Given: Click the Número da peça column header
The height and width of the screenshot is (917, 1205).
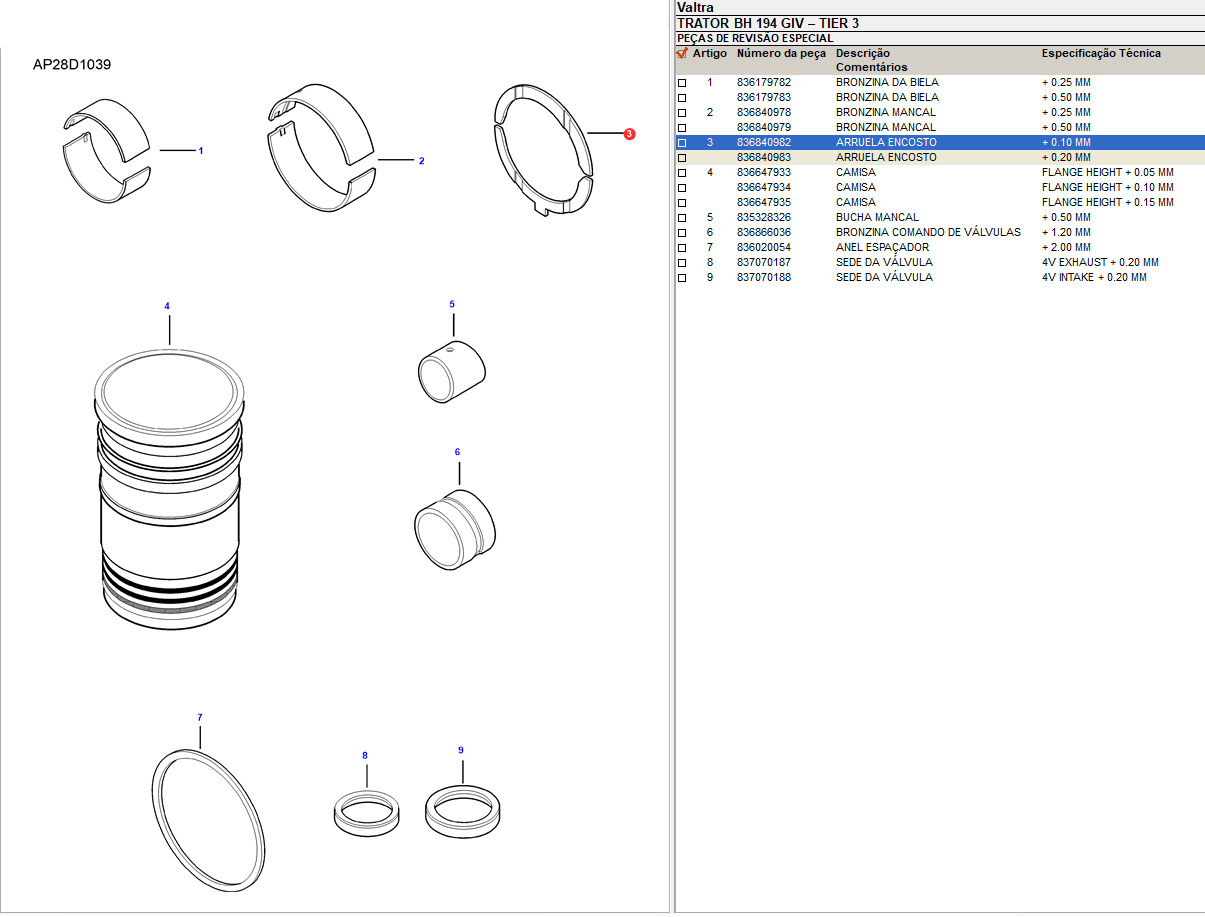Looking at the screenshot, I should [781, 53].
